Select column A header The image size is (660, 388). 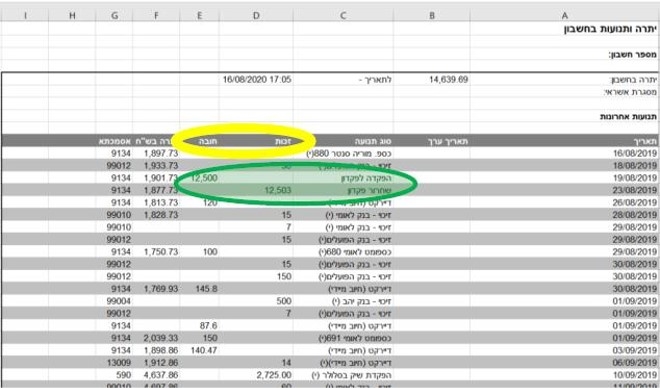[x=564, y=16]
